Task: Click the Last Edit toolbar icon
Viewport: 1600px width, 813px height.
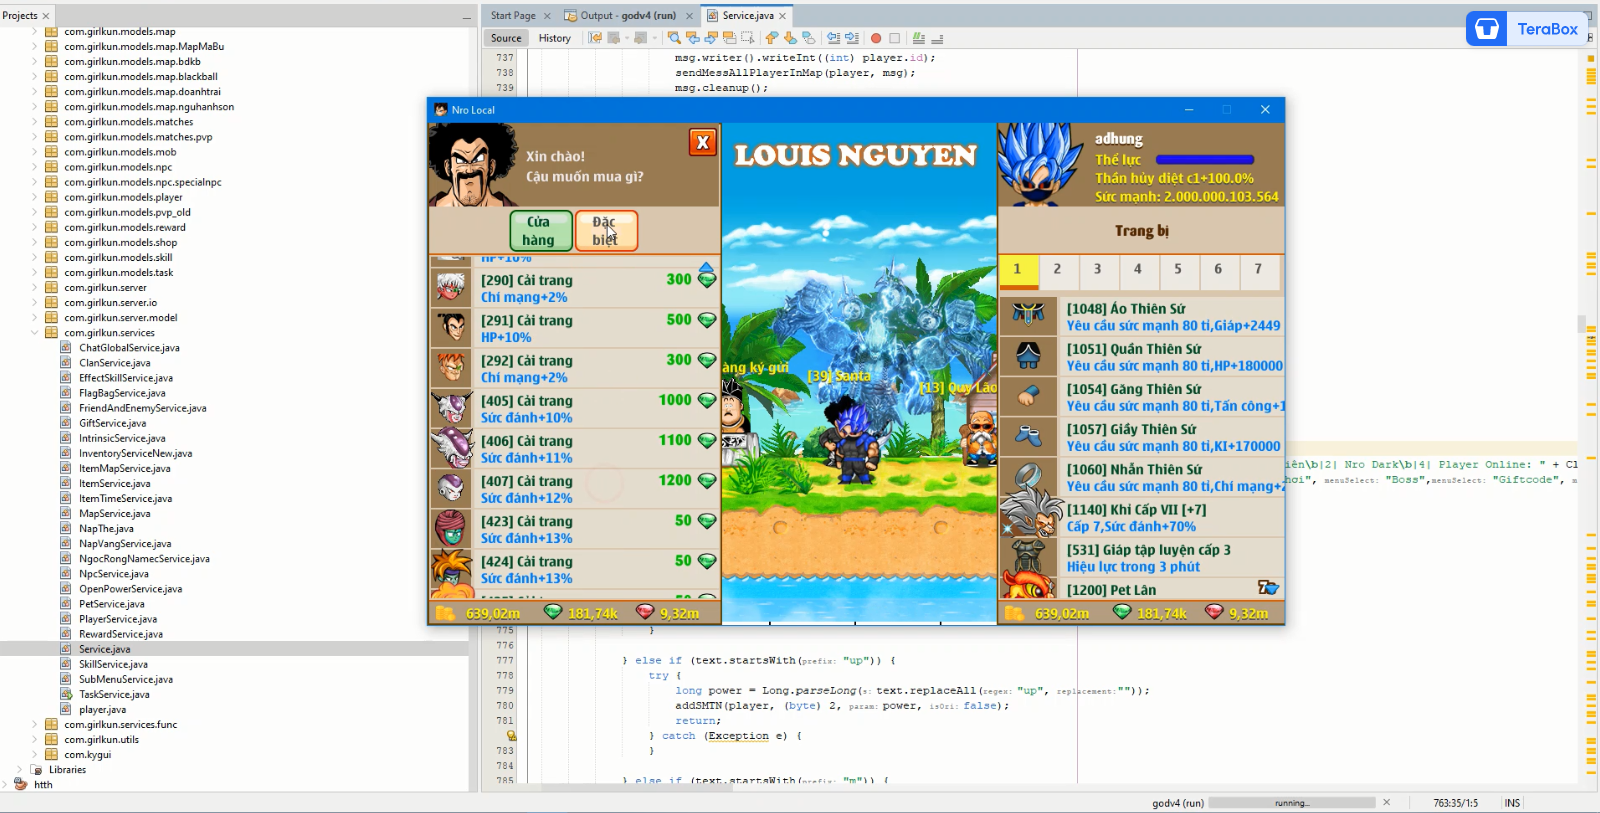Action: (595, 38)
